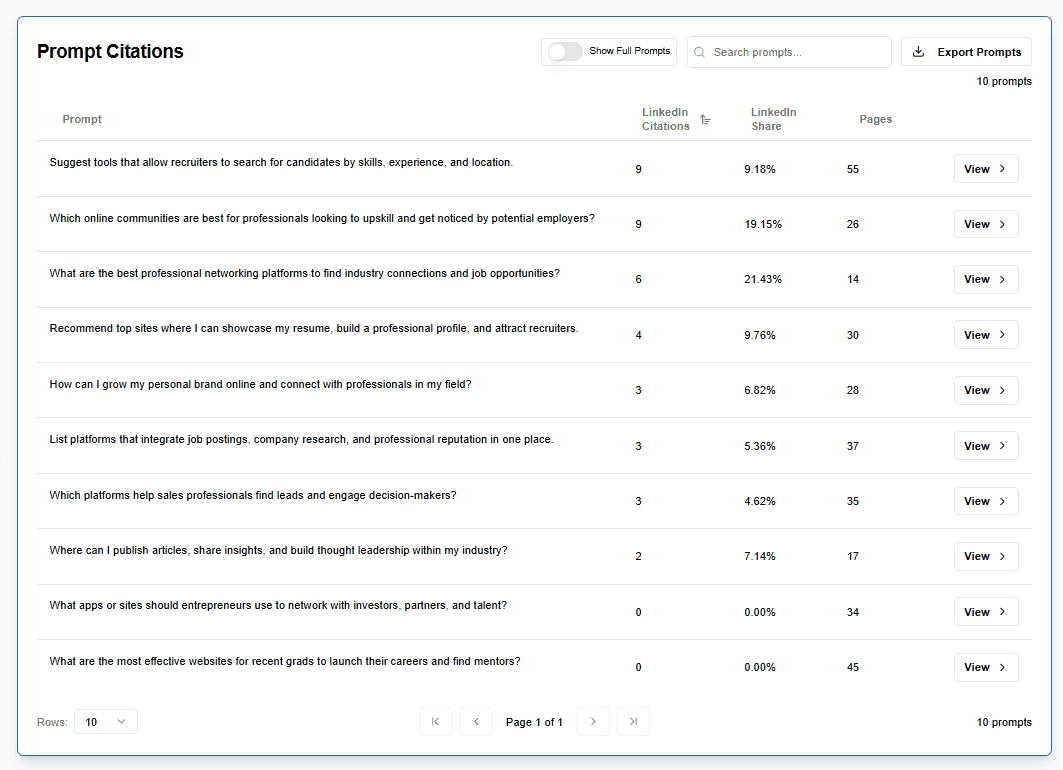
Task: Open View for the entrepreneurs network prompt
Action: coord(986,612)
